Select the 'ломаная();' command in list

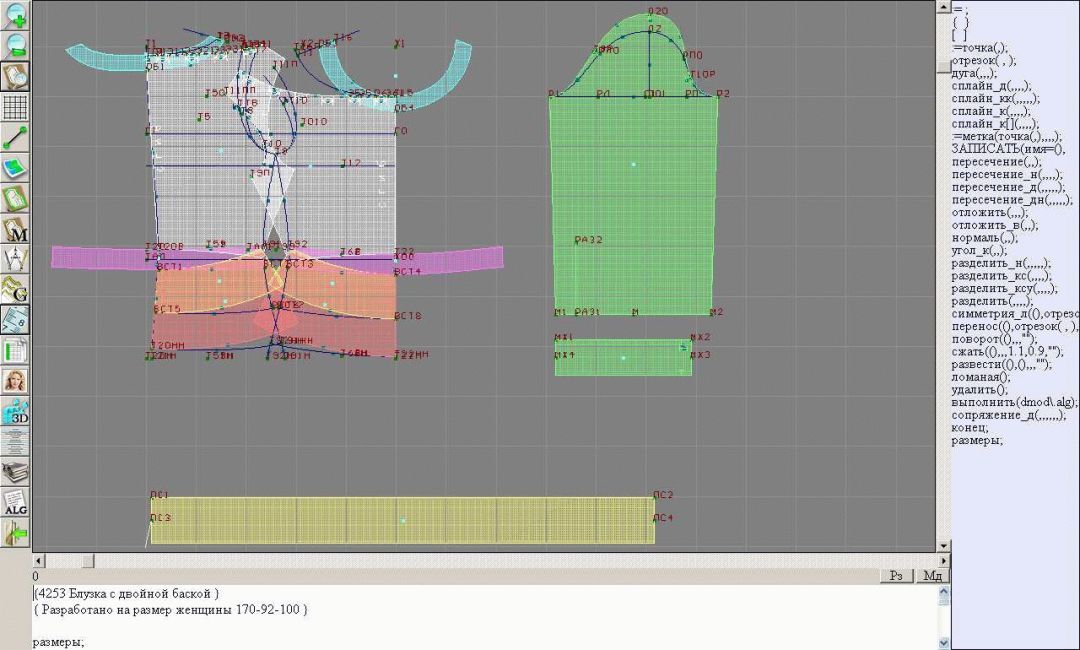[x=980, y=377]
